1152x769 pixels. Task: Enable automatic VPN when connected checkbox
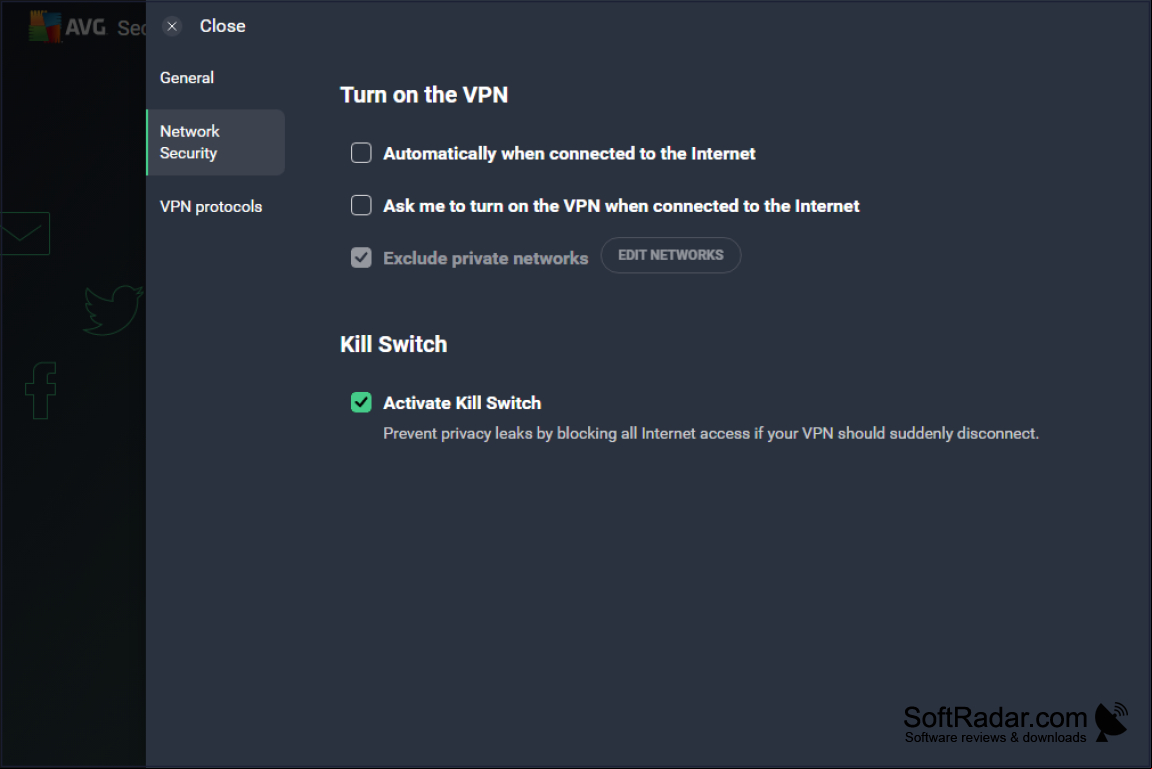tap(361, 153)
